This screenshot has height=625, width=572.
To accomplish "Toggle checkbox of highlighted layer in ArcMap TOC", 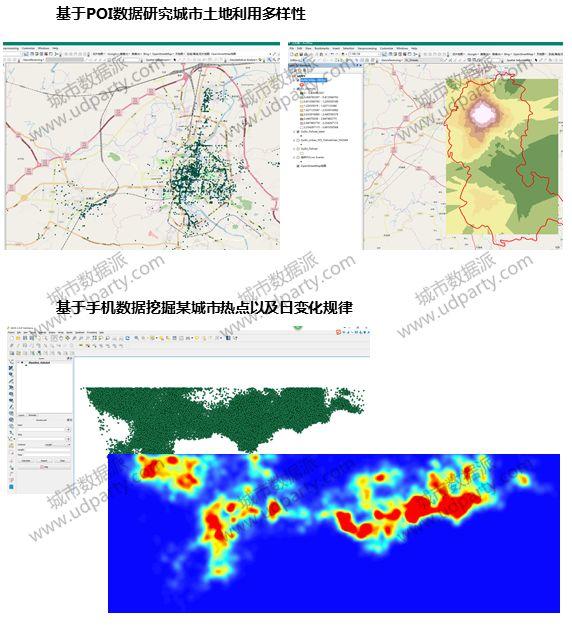I will pyautogui.click(x=298, y=80).
